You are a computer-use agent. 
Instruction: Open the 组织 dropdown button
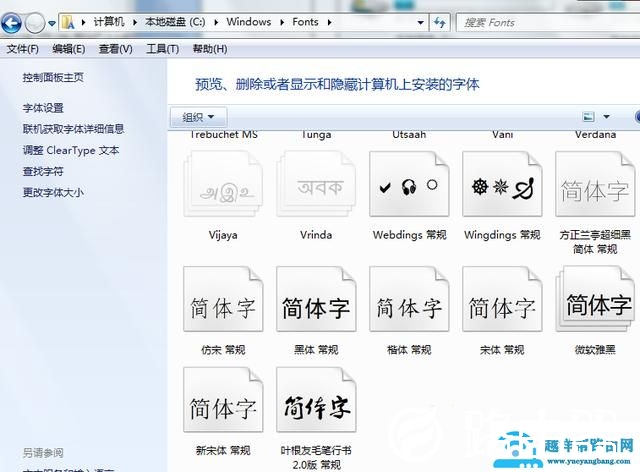(198, 117)
